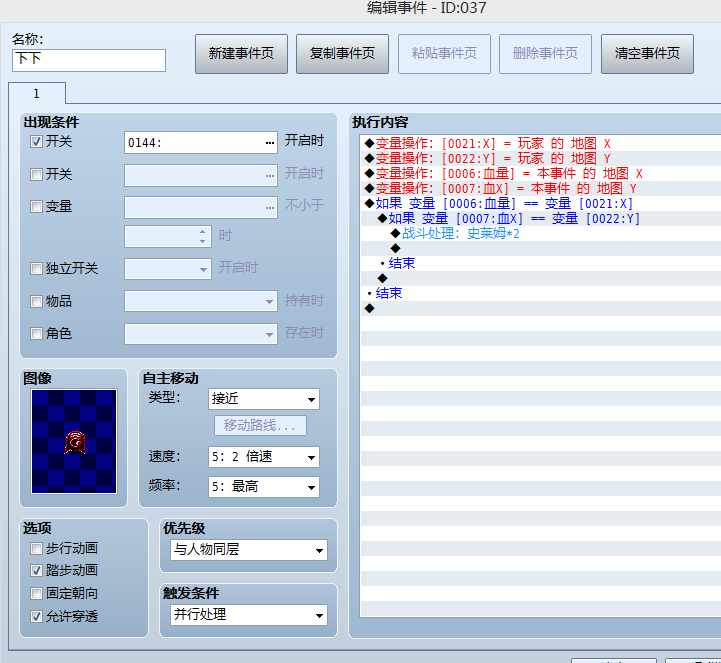Open ellipsis picker of second 开关 field

coord(270,176)
